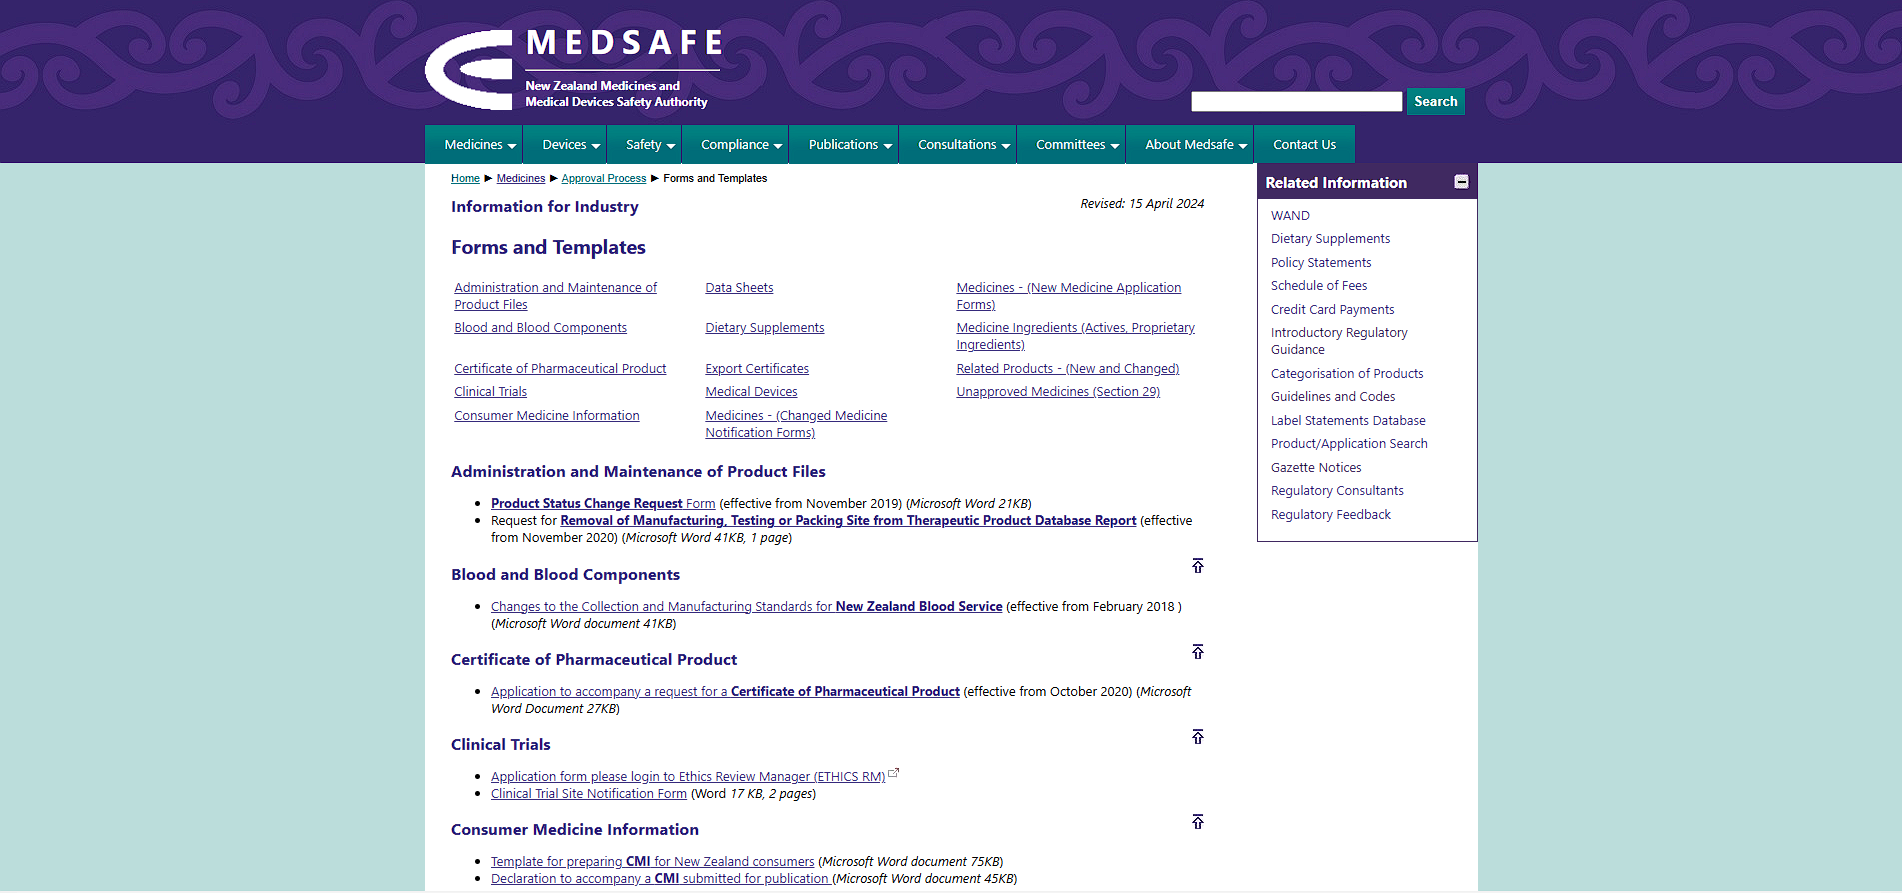Collapse the Related Information panel

[x=1461, y=182]
